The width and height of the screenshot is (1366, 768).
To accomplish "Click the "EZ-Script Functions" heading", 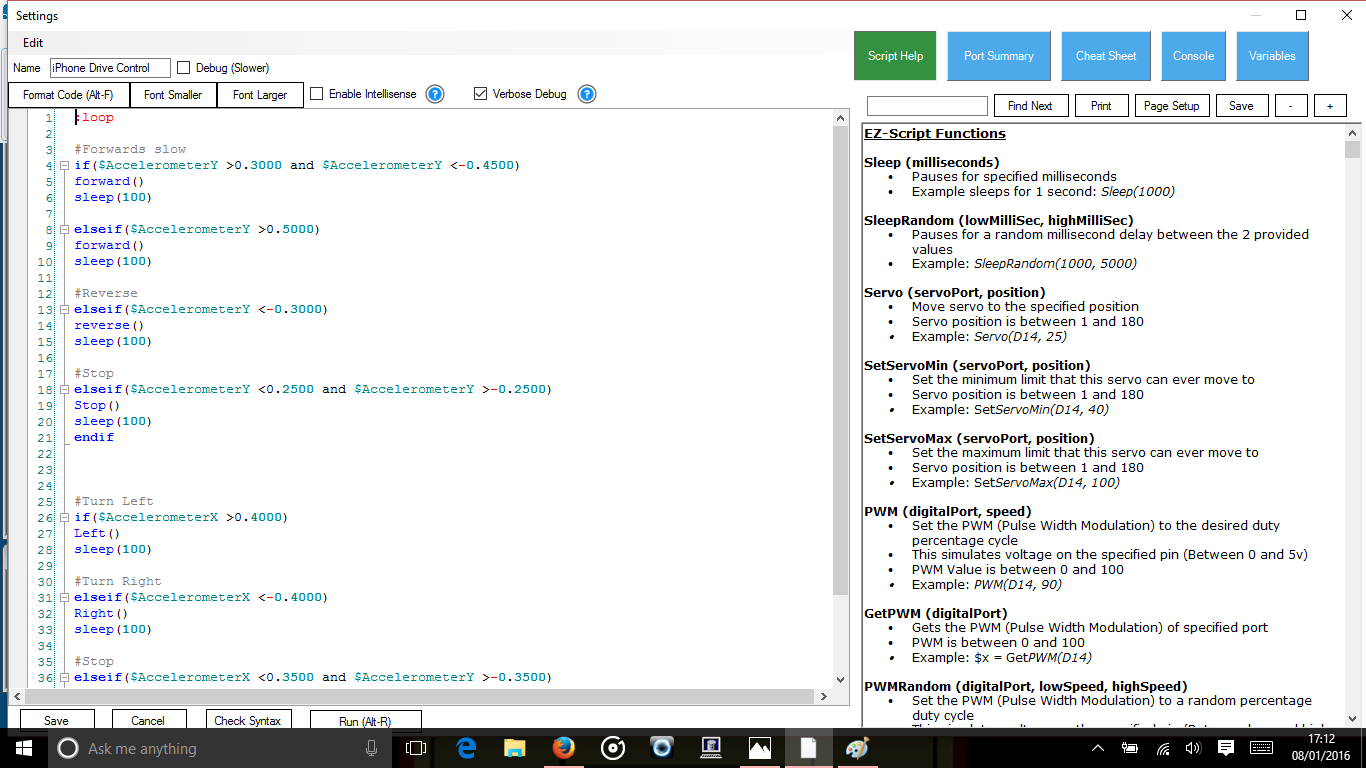I will click(x=935, y=133).
